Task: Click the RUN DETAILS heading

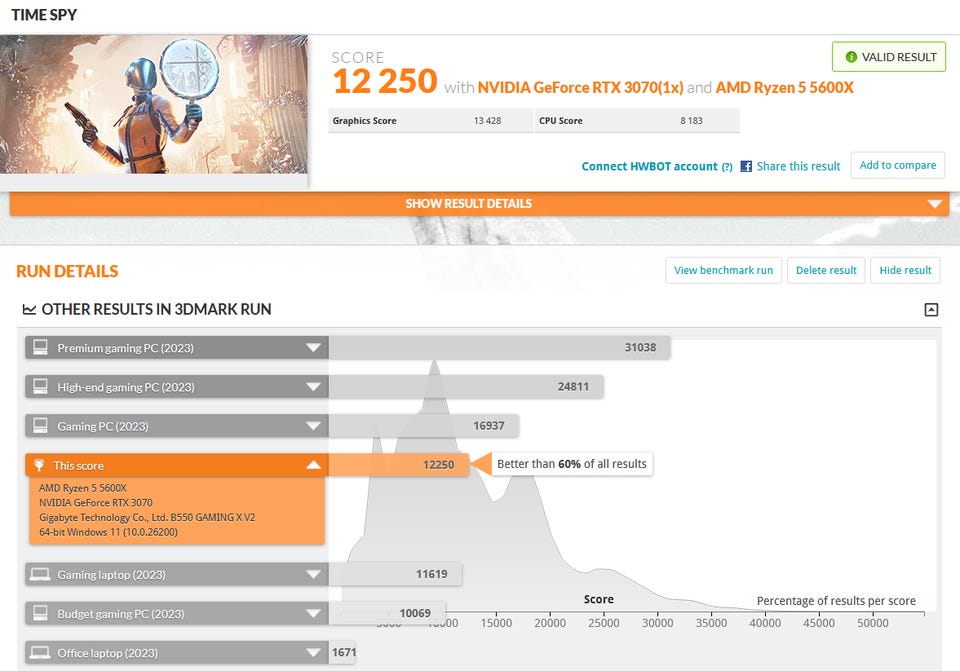Action: pyautogui.click(x=67, y=271)
